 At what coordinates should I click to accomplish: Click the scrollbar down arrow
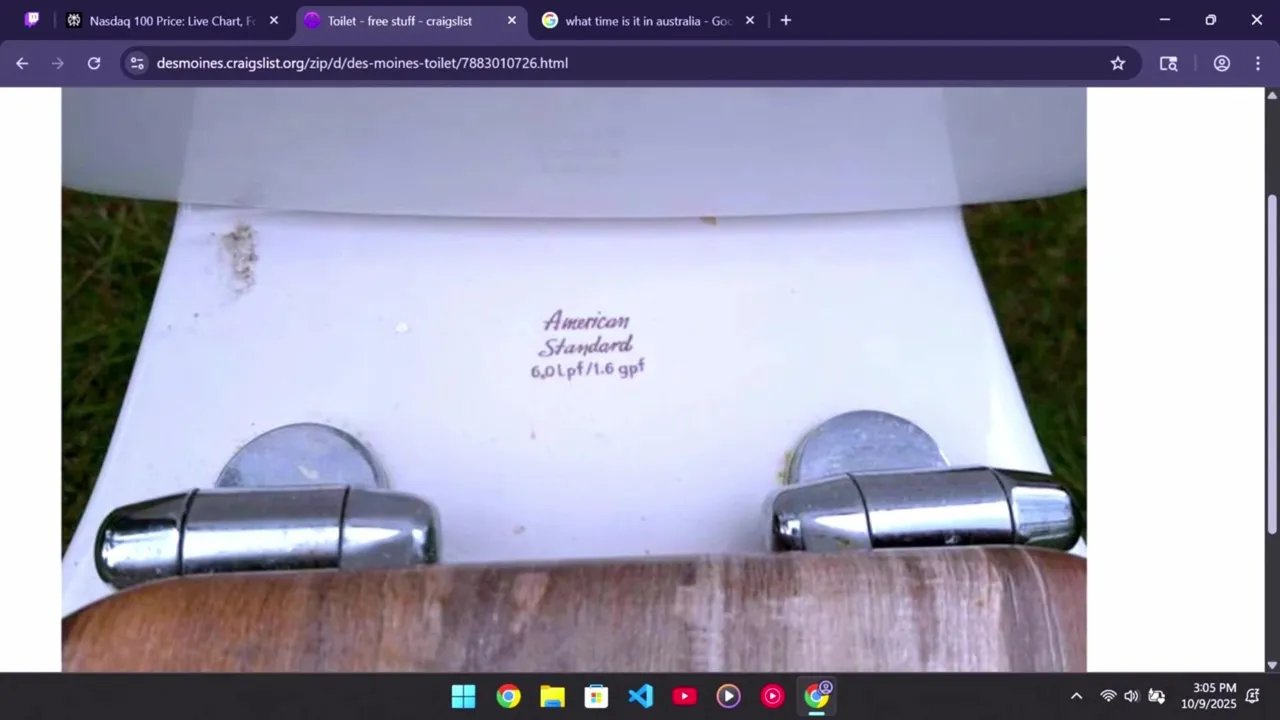pyautogui.click(x=1272, y=665)
